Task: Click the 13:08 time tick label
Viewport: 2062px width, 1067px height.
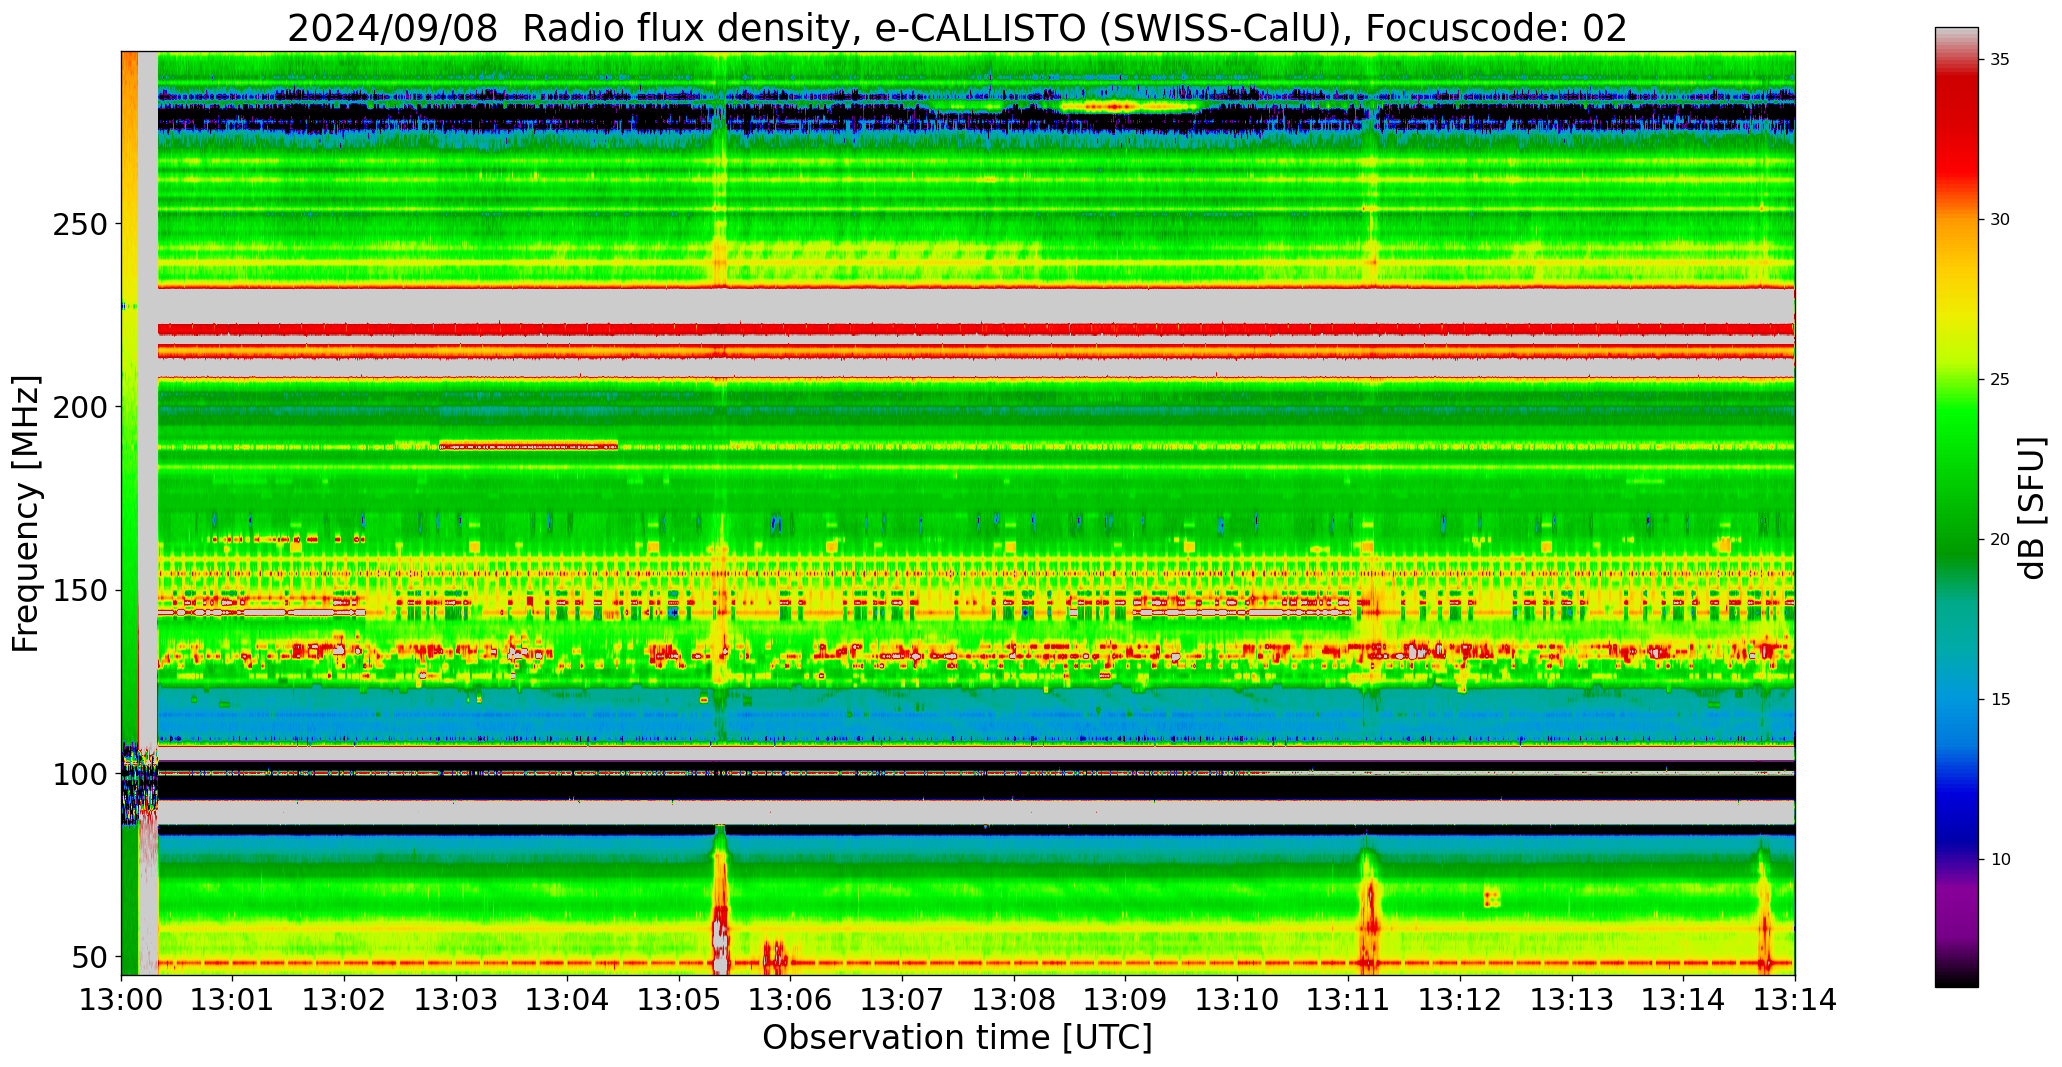Action: (1014, 1000)
